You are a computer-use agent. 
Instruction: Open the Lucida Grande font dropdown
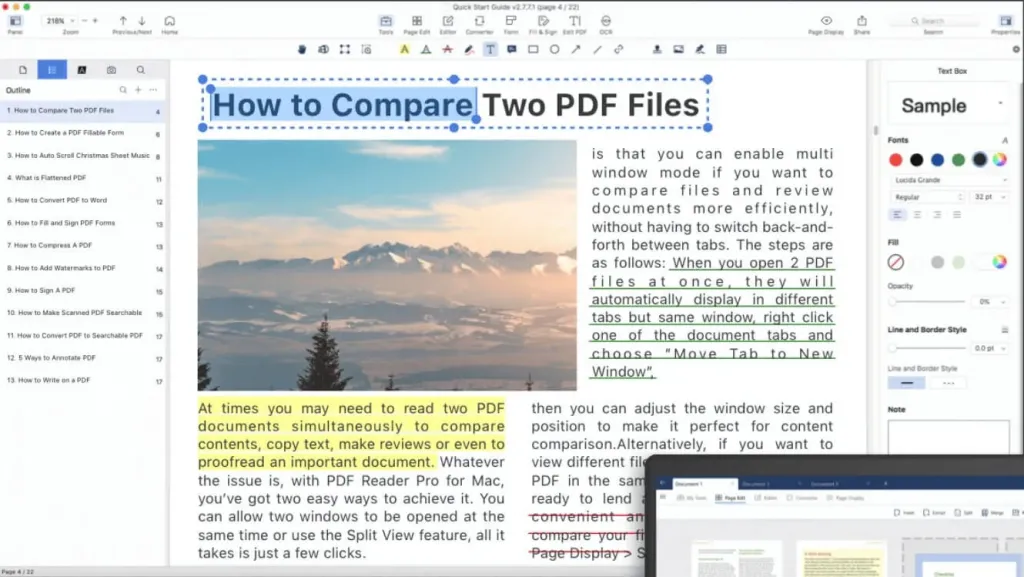pos(950,180)
